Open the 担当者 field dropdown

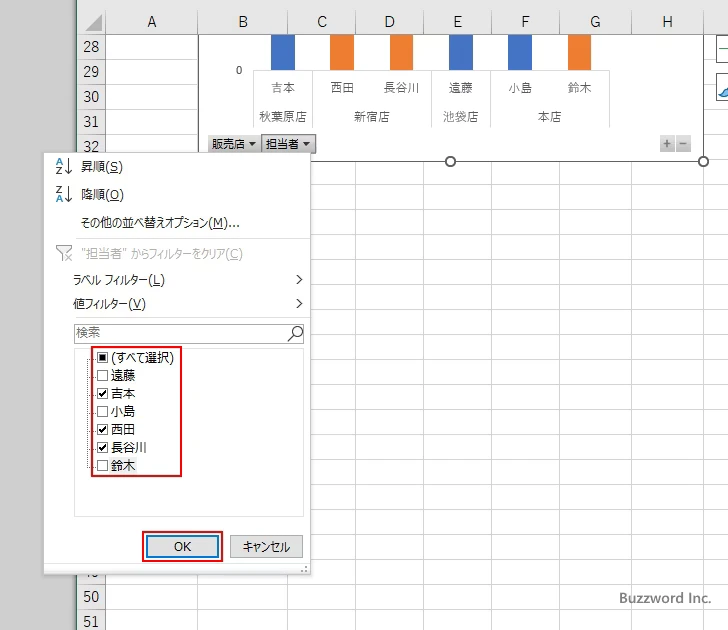pos(288,144)
